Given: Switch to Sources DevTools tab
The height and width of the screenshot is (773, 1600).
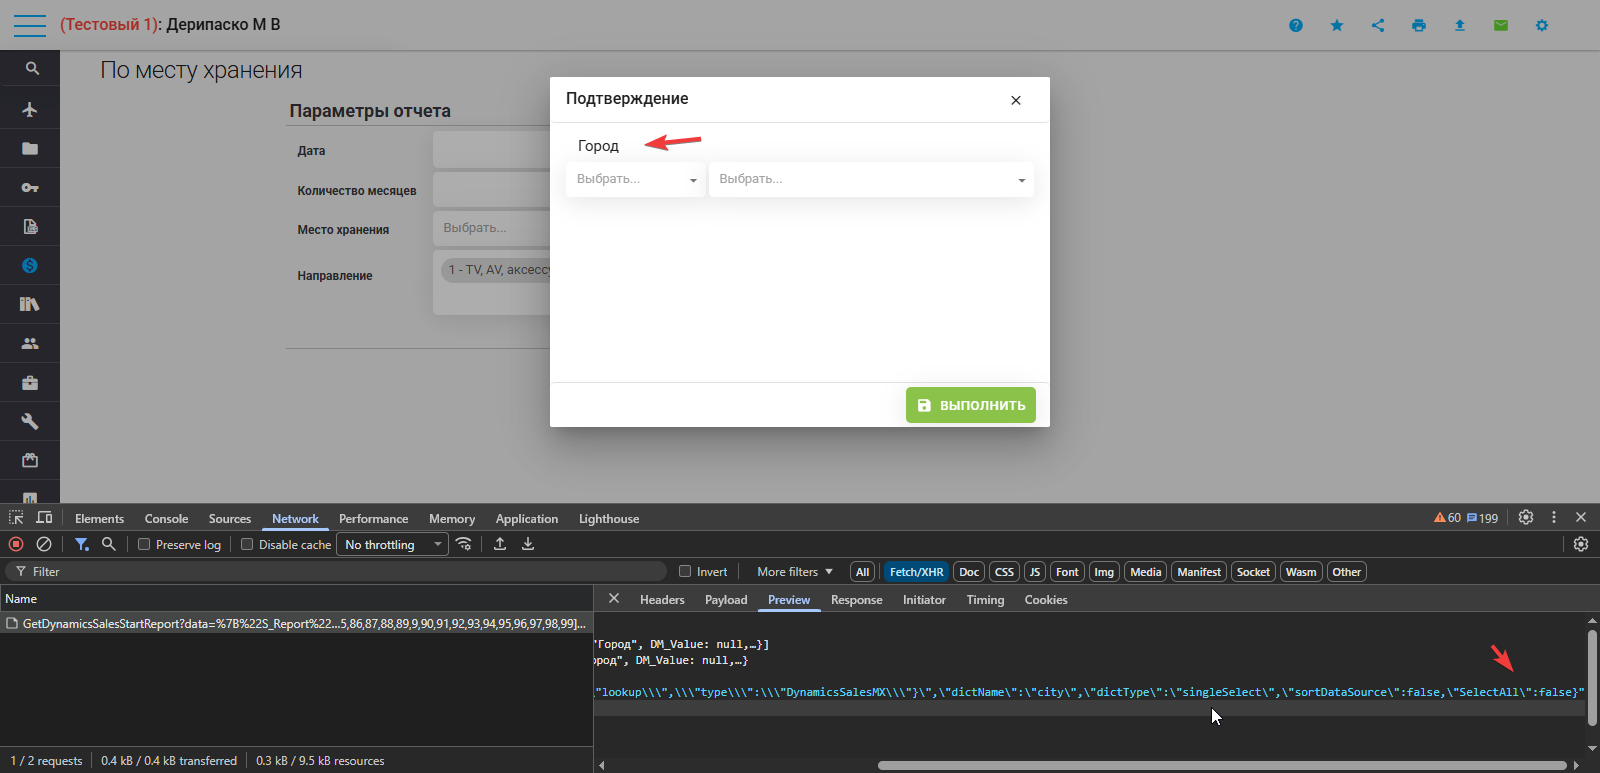Looking at the screenshot, I should 230,518.
